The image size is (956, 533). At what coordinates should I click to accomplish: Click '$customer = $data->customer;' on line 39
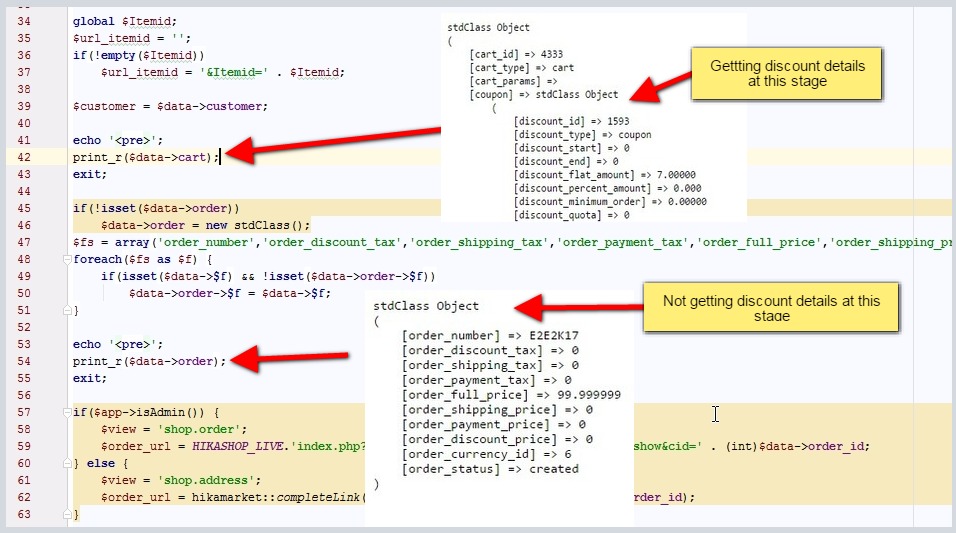tap(170, 106)
